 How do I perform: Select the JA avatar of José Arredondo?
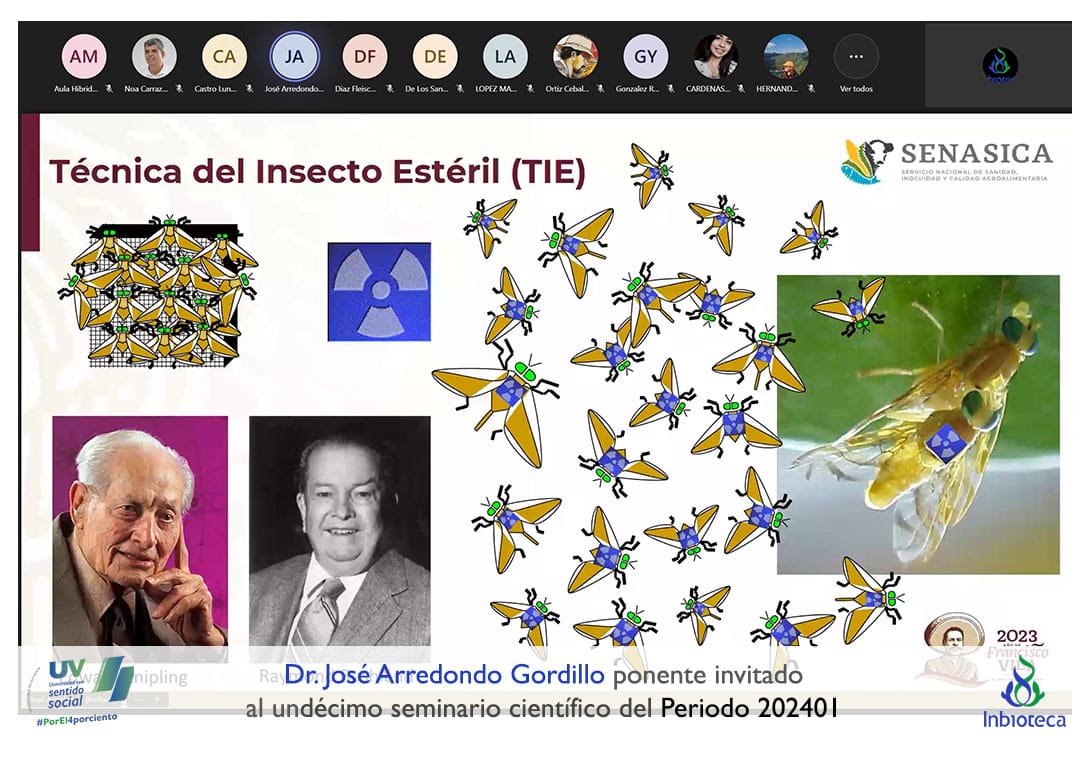(294, 57)
